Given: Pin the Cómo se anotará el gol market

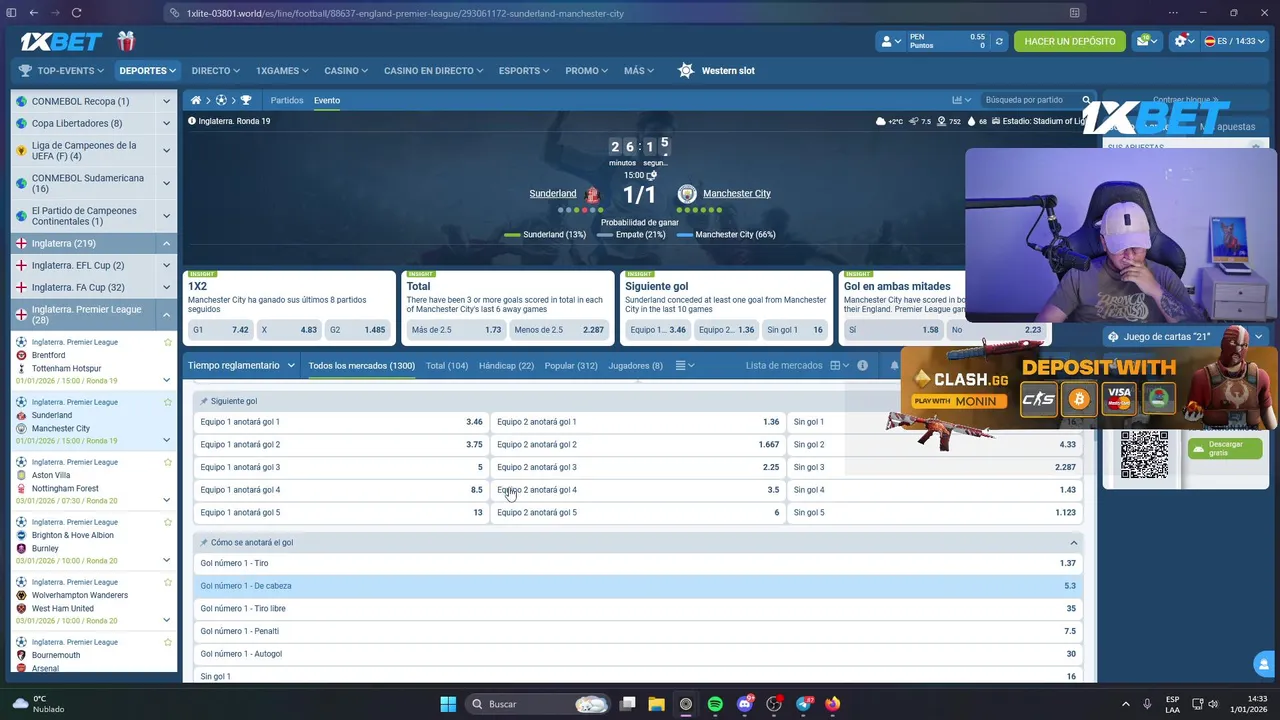Looking at the screenshot, I should pyautogui.click(x=204, y=542).
